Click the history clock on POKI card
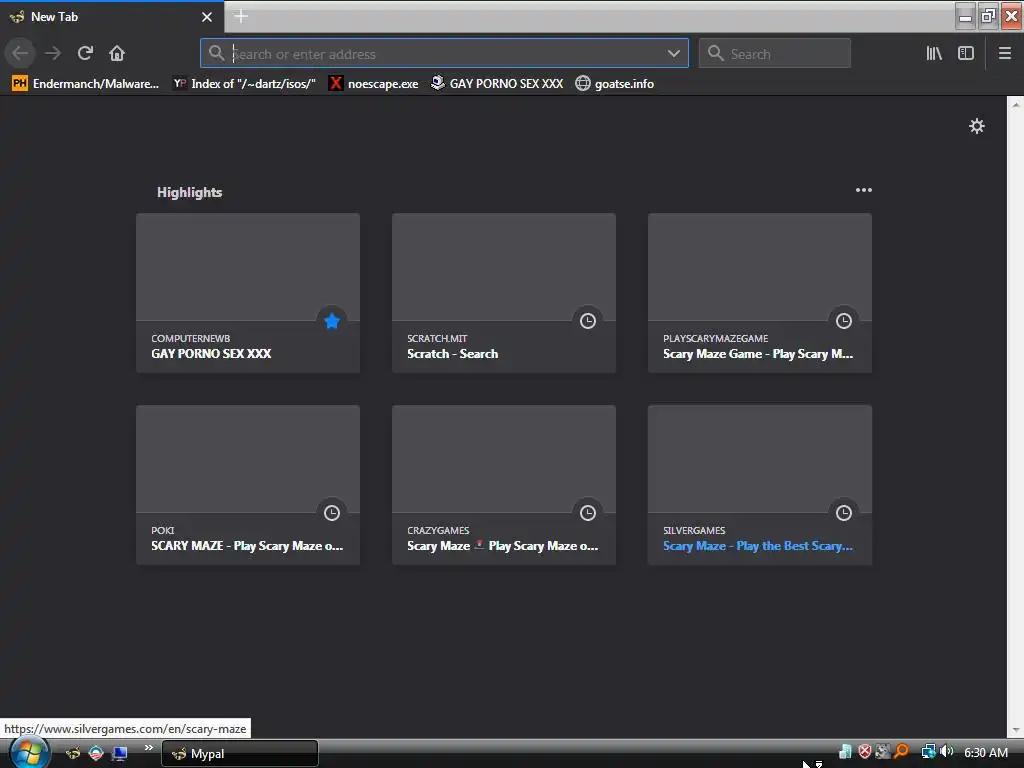Screen dimensions: 1024x768 point(332,513)
